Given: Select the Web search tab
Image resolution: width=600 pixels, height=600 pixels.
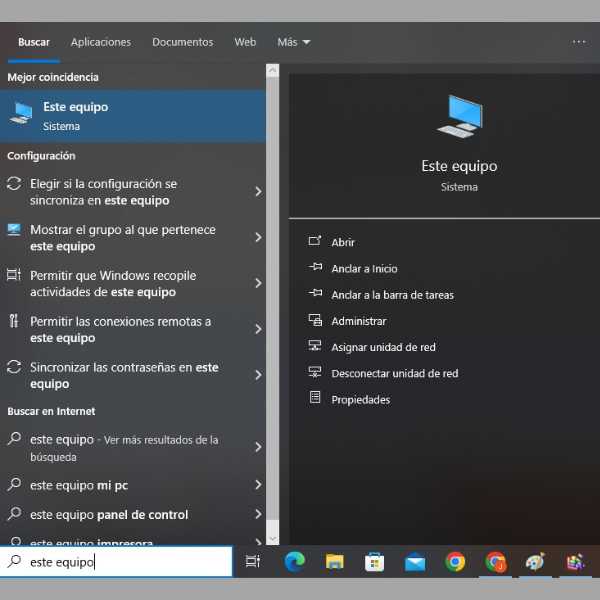Looking at the screenshot, I should pos(245,42).
